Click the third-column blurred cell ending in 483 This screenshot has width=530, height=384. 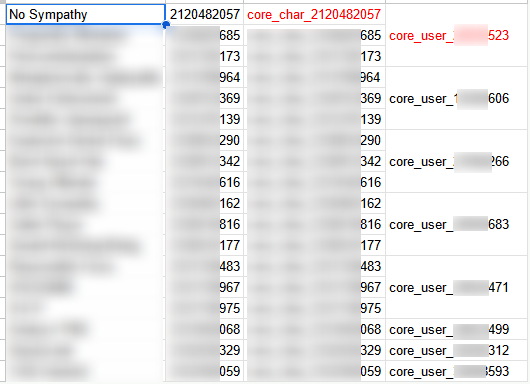(x=314, y=266)
